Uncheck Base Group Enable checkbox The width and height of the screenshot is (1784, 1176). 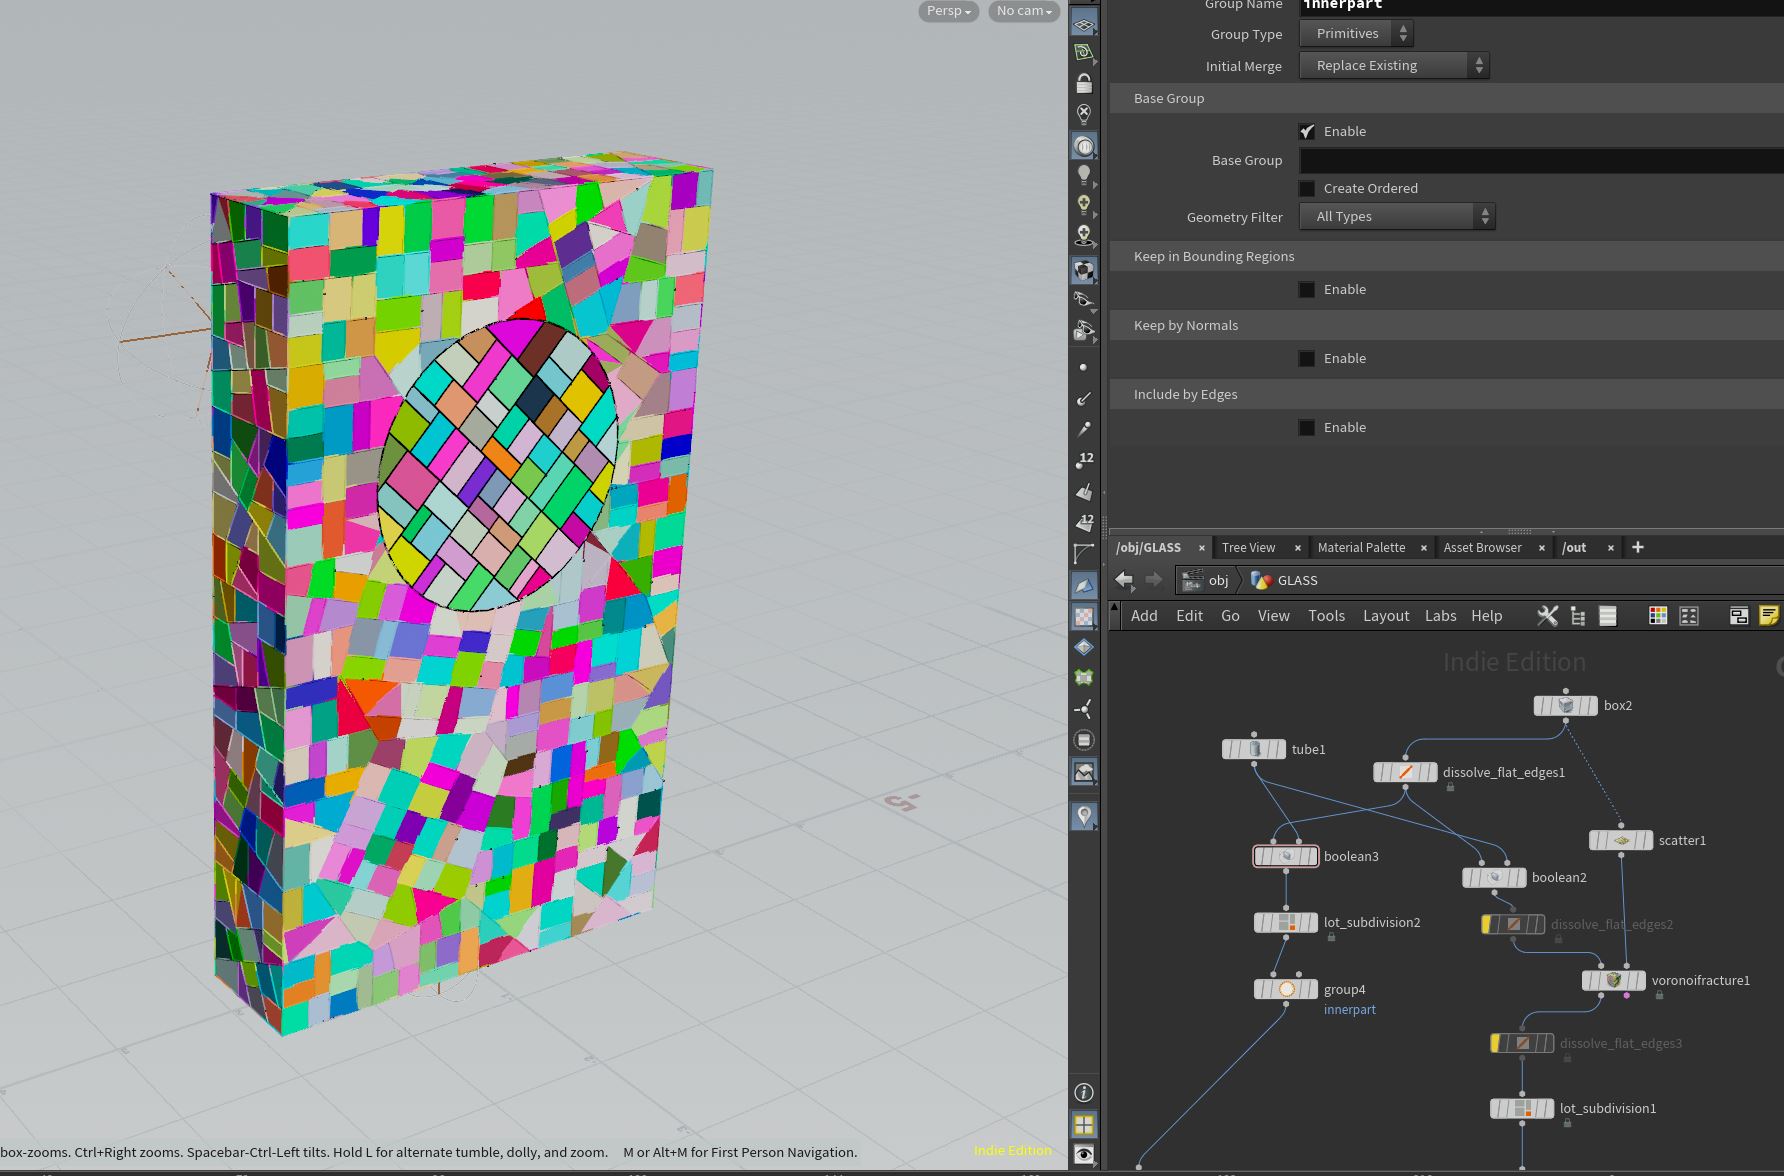[1307, 131]
